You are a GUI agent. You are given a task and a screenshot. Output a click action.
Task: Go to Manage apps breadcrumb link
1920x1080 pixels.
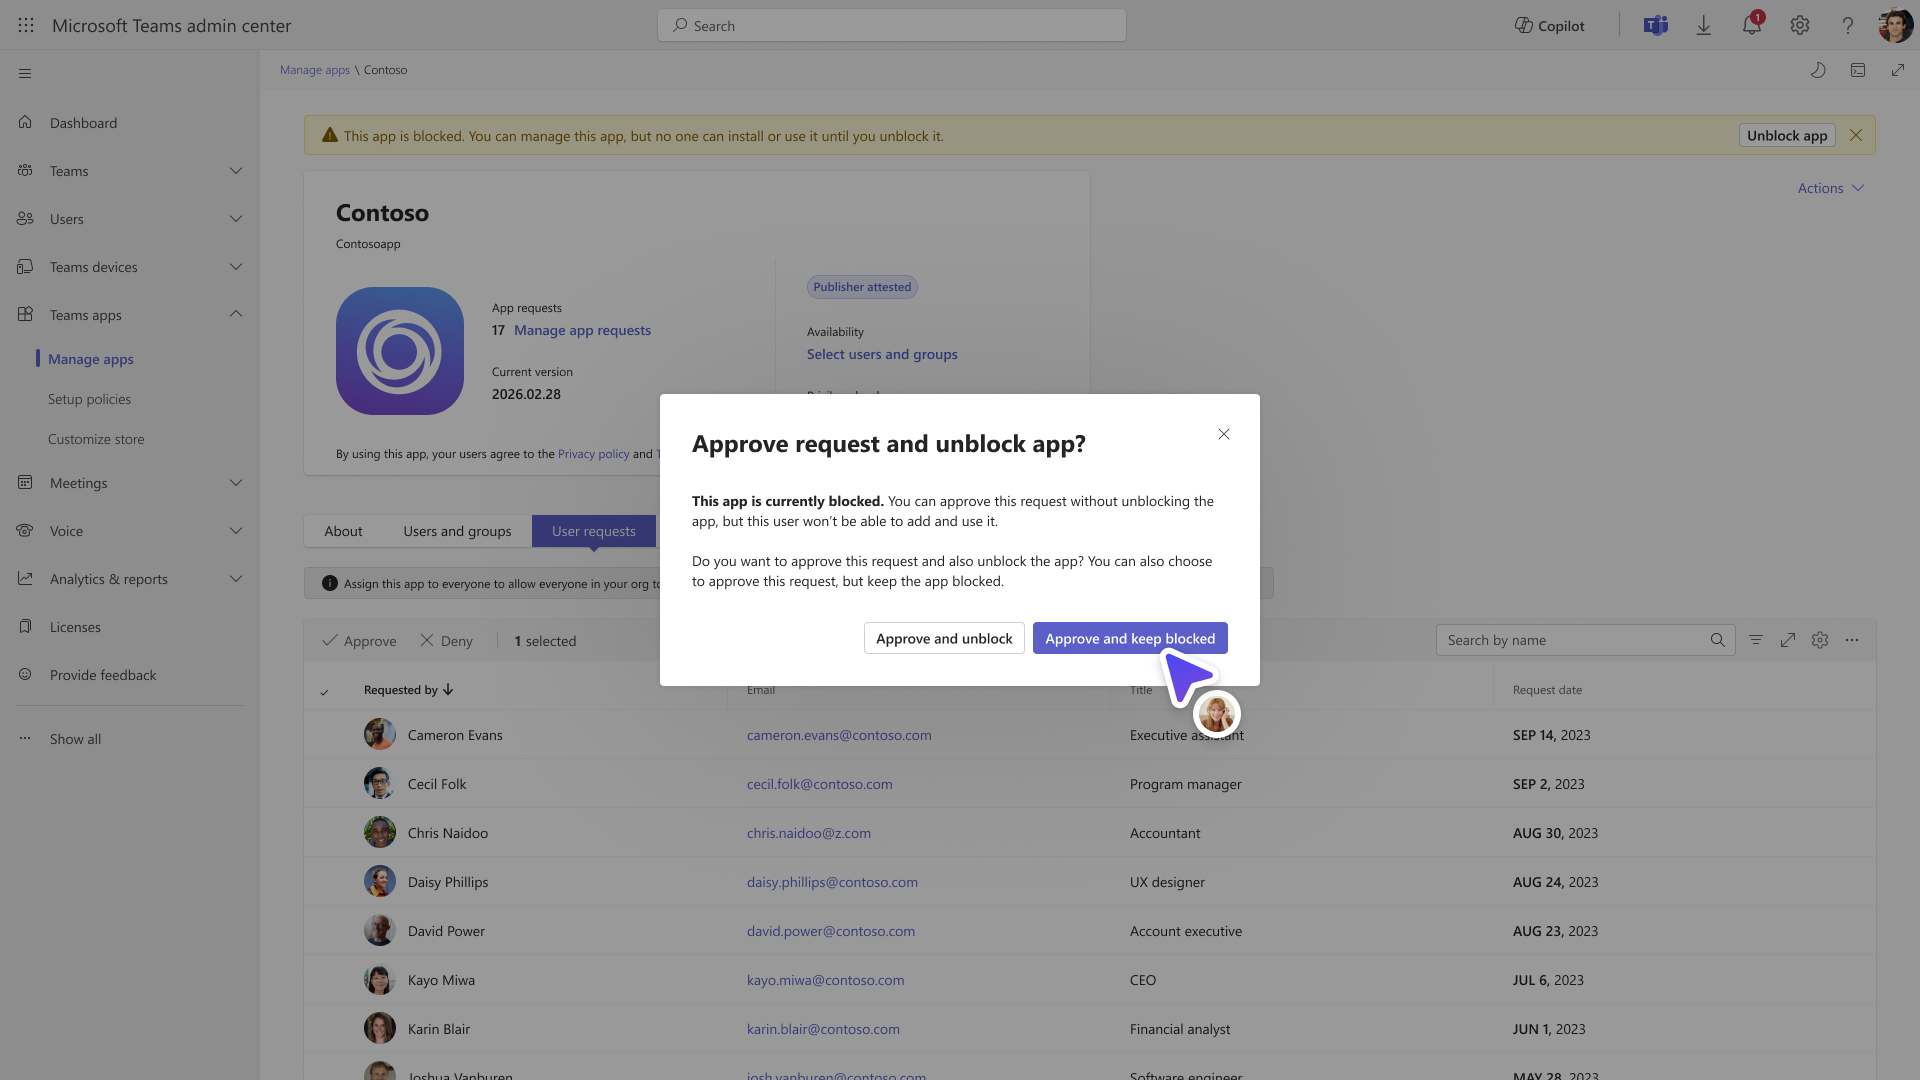(x=315, y=70)
